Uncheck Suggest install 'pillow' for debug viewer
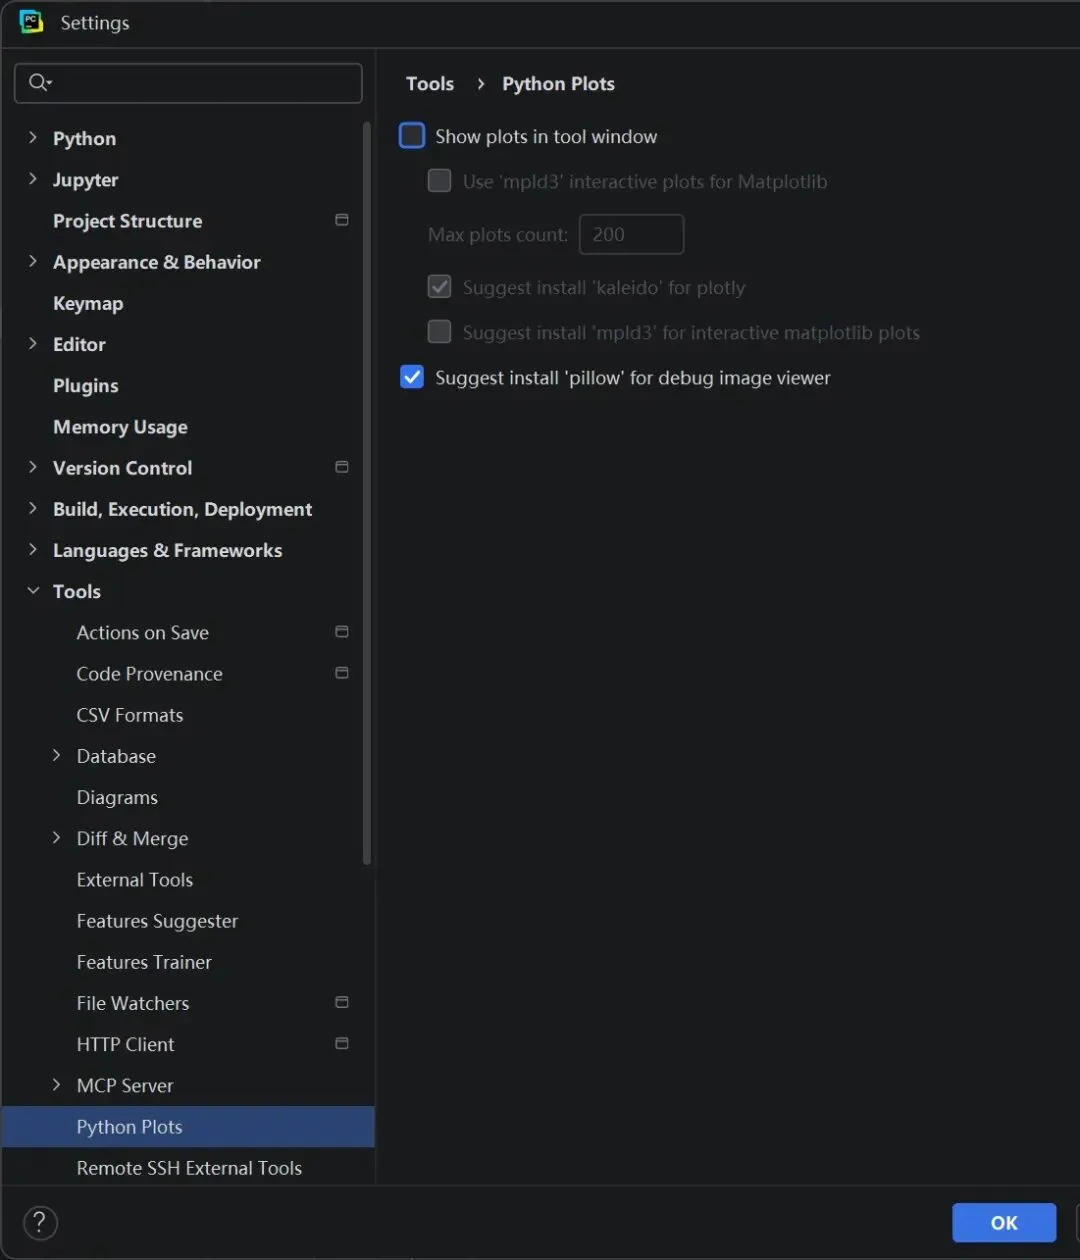Viewport: 1080px width, 1260px height. click(412, 377)
